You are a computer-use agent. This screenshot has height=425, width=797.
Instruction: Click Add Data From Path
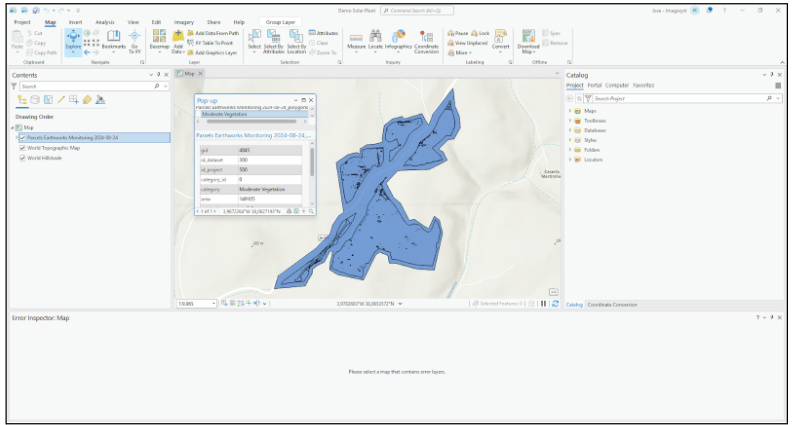tap(213, 33)
